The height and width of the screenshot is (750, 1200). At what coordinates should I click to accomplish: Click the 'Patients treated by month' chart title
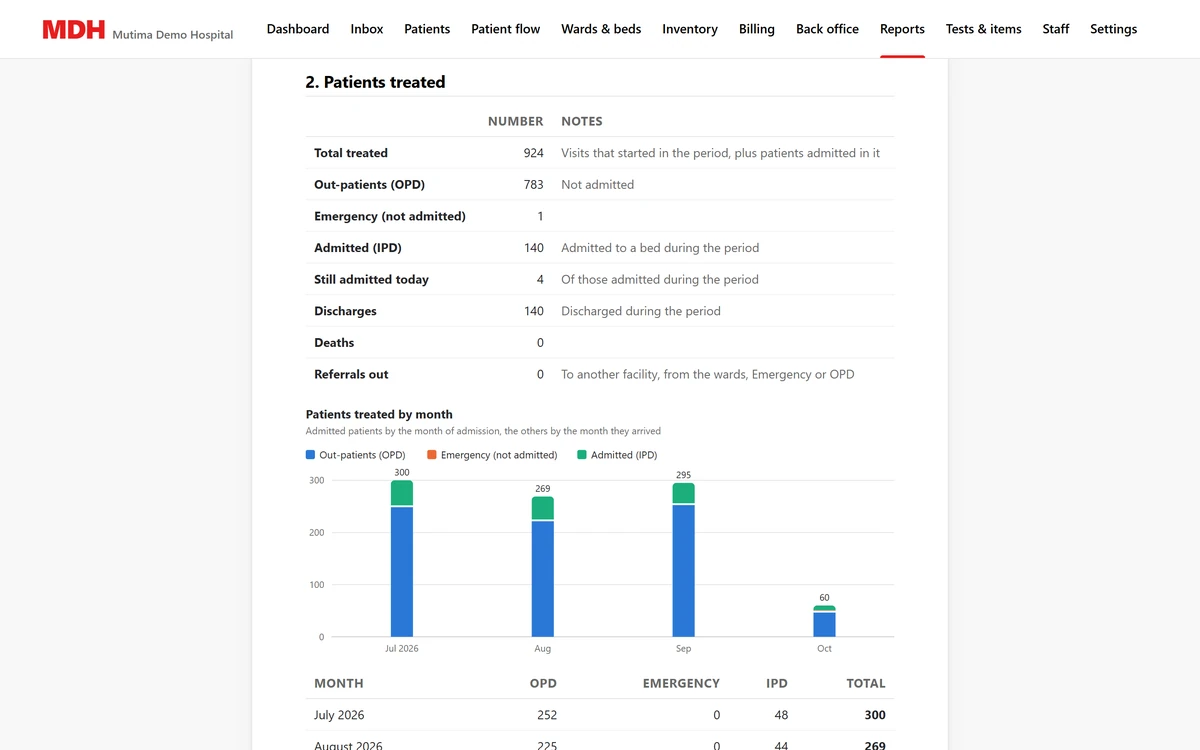click(379, 414)
